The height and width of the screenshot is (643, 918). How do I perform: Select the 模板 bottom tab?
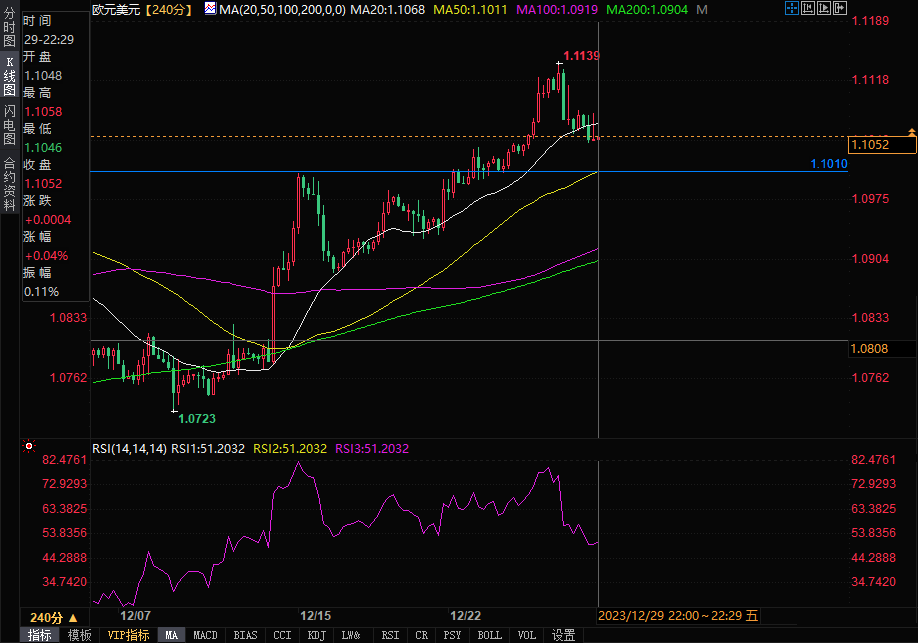80,635
